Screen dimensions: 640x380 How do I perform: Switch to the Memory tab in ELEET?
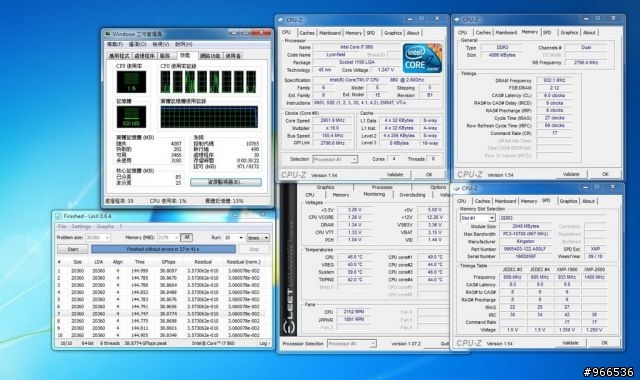point(340,195)
